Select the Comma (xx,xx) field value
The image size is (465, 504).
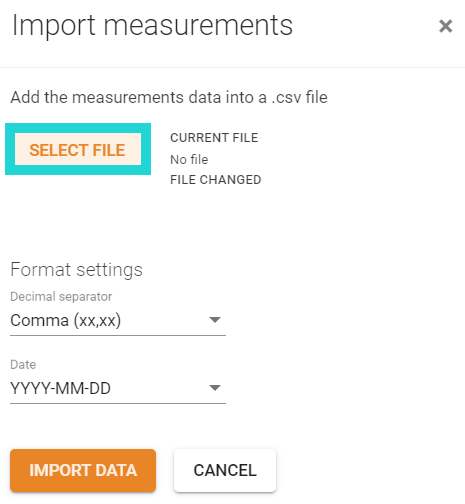click(66, 320)
